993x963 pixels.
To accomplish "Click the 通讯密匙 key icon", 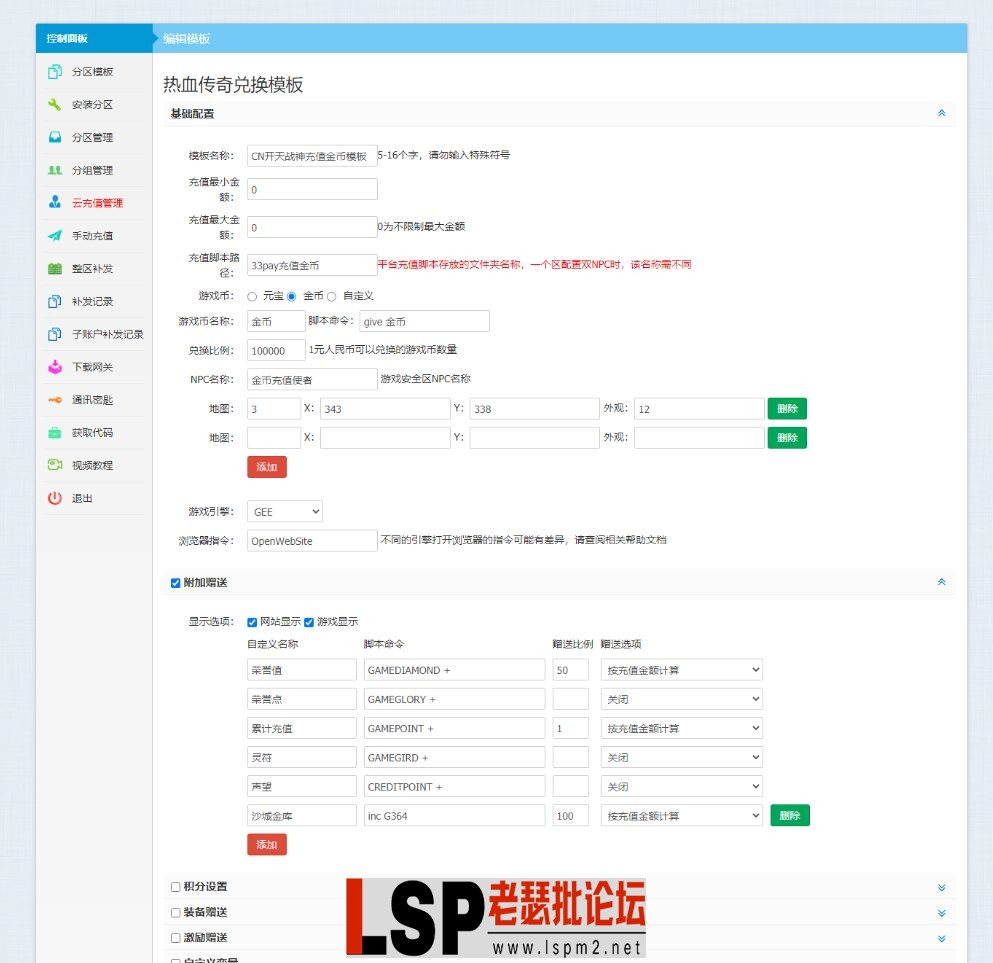I will pyautogui.click(x=55, y=399).
